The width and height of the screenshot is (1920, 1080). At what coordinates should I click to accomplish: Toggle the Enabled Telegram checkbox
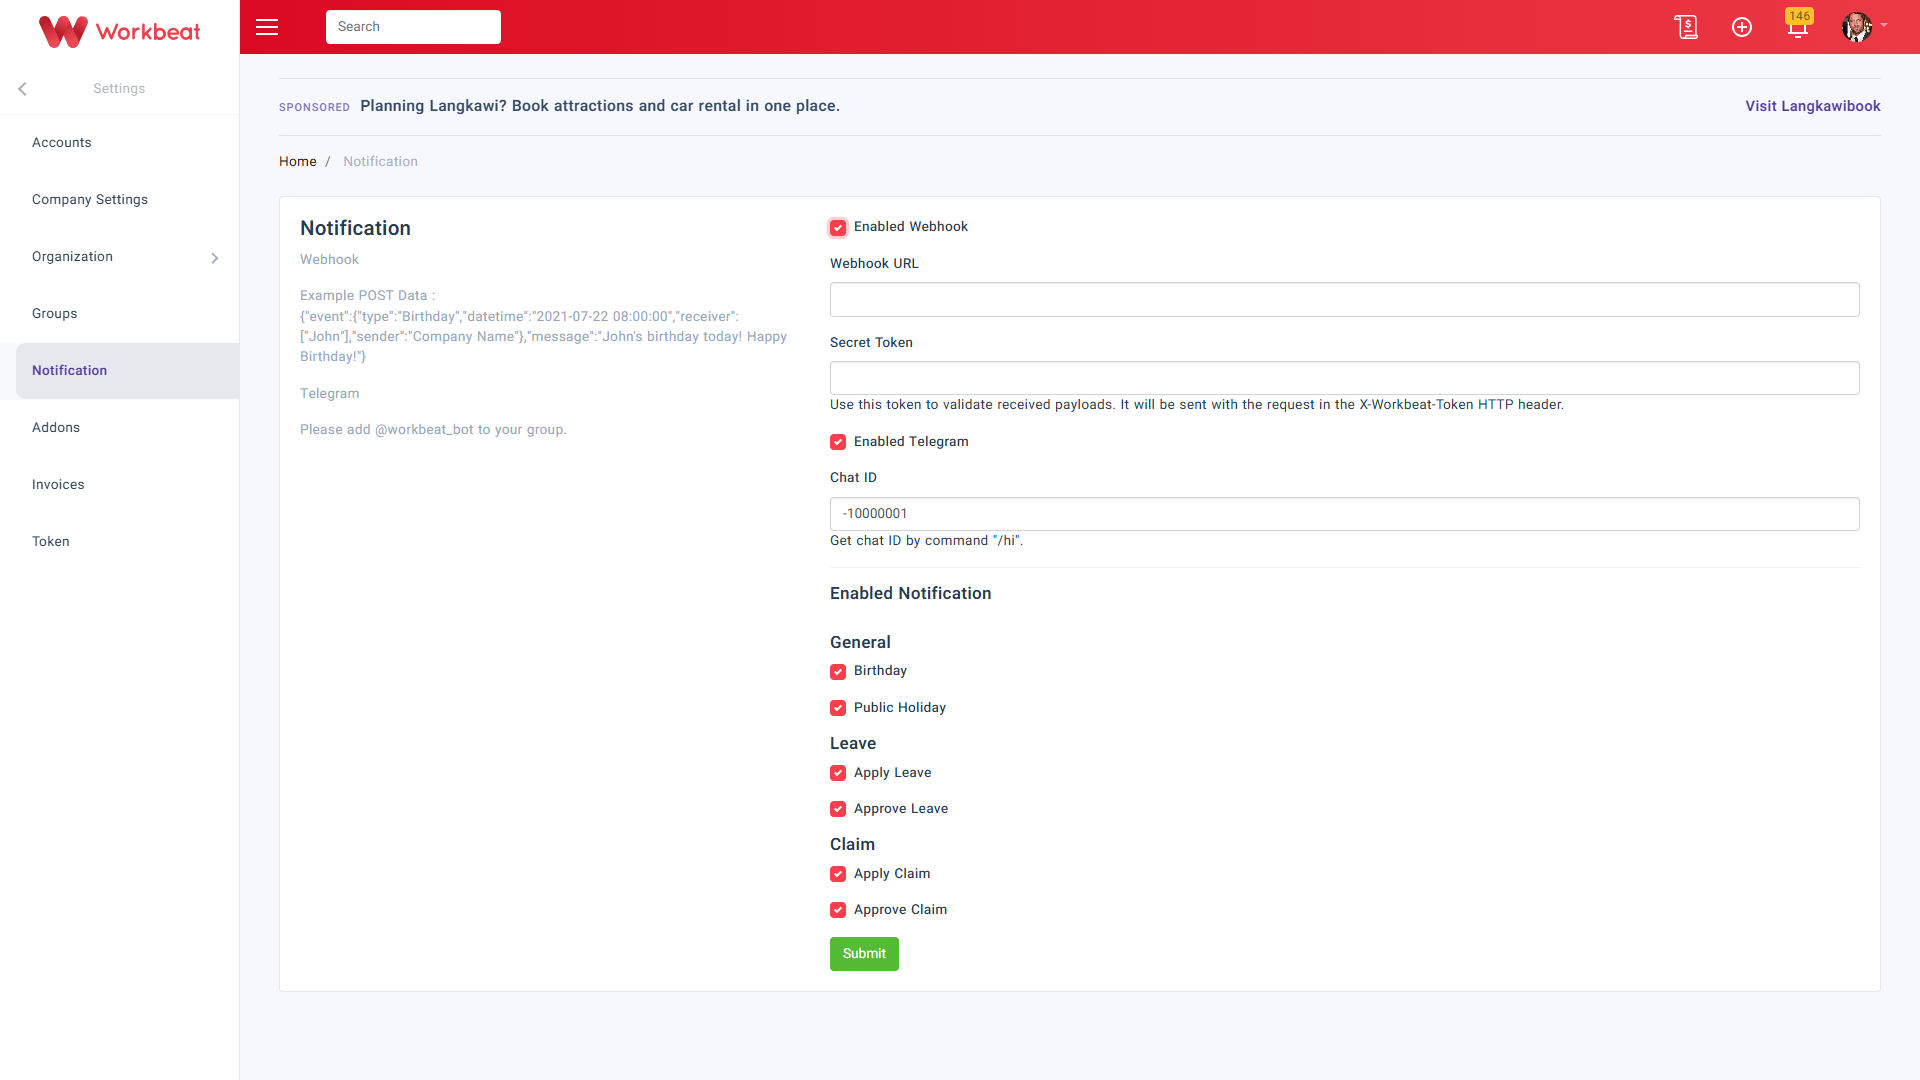pos(838,442)
